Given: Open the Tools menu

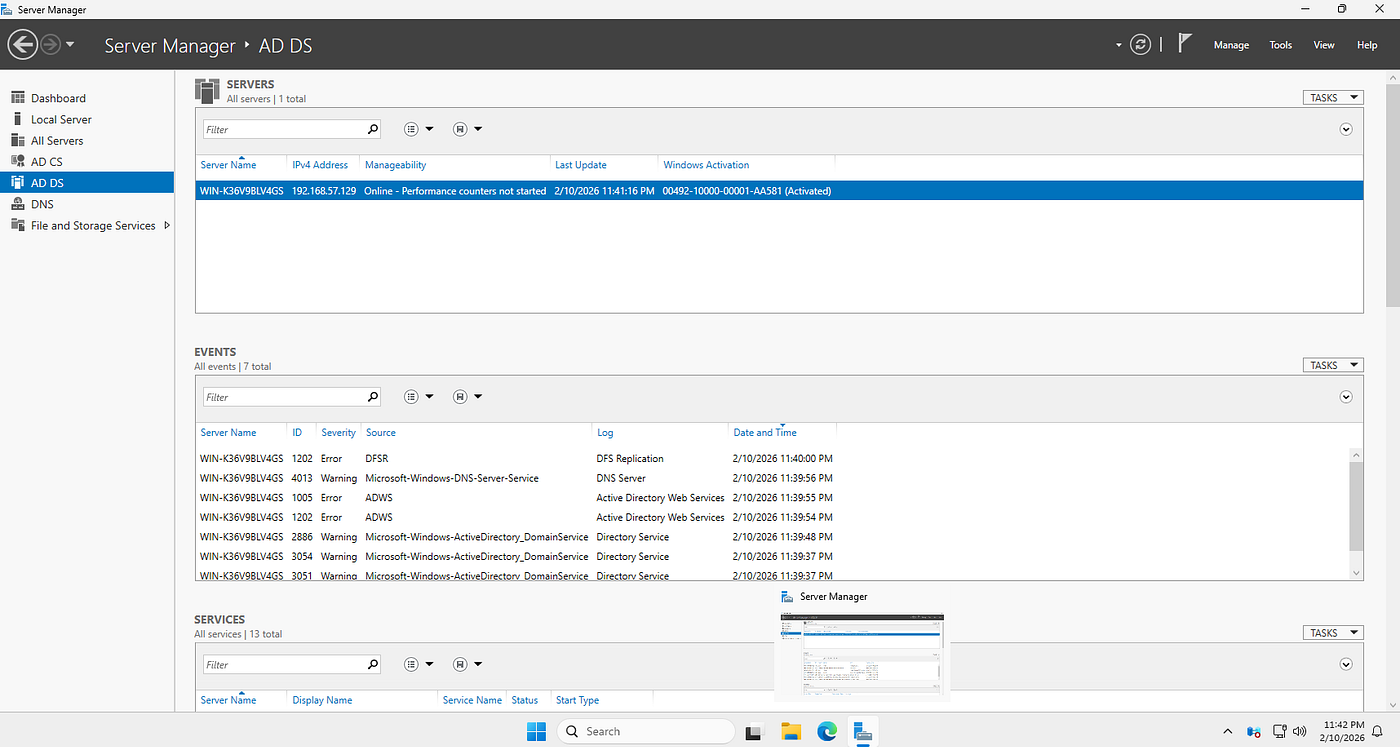Looking at the screenshot, I should coord(1281,45).
